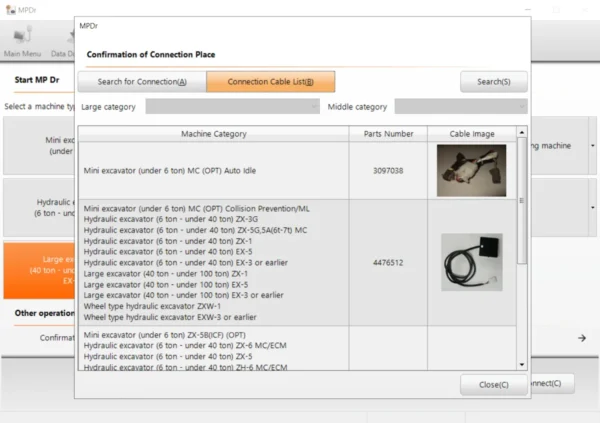Viewport: 600px width, 423px height.
Task: Select Wheel type hydraulic excavator ZXW-1 line
Action: click(x=152, y=306)
